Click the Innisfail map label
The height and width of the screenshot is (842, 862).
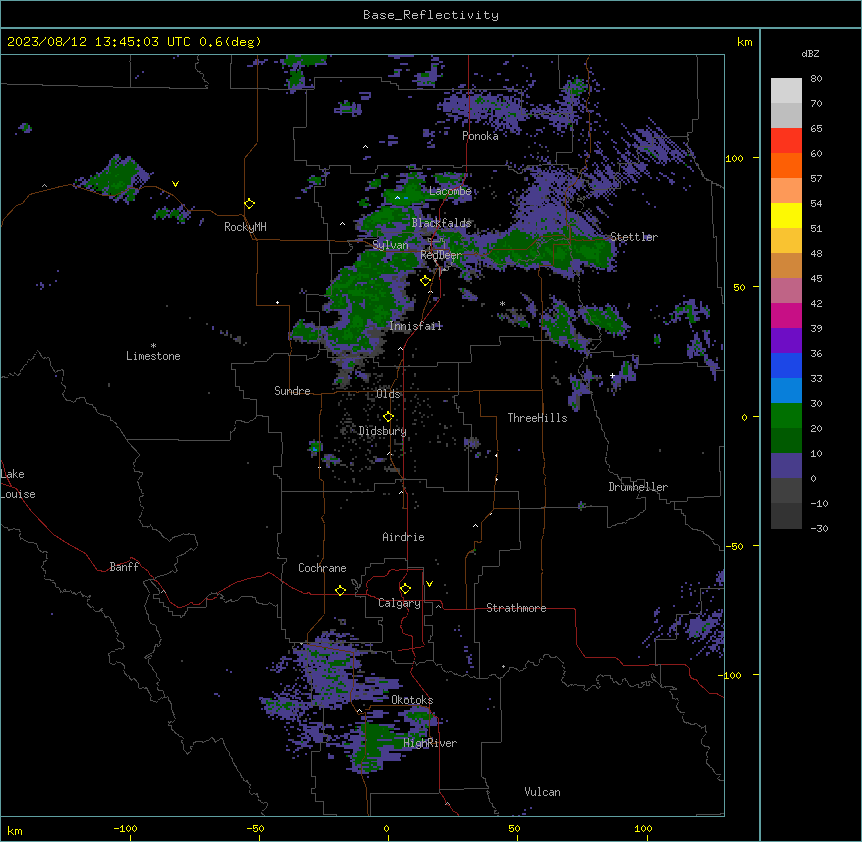pyautogui.click(x=415, y=326)
